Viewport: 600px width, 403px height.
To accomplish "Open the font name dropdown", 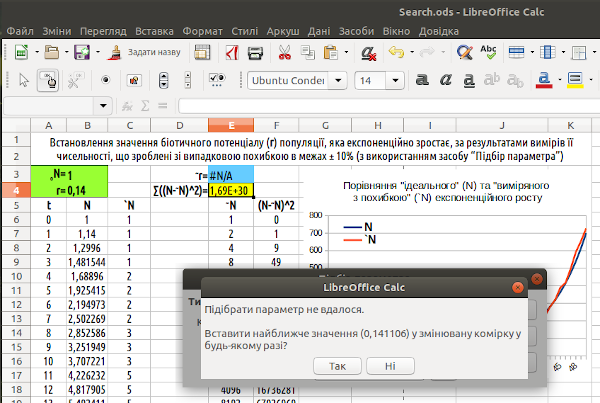I will [338, 80].
